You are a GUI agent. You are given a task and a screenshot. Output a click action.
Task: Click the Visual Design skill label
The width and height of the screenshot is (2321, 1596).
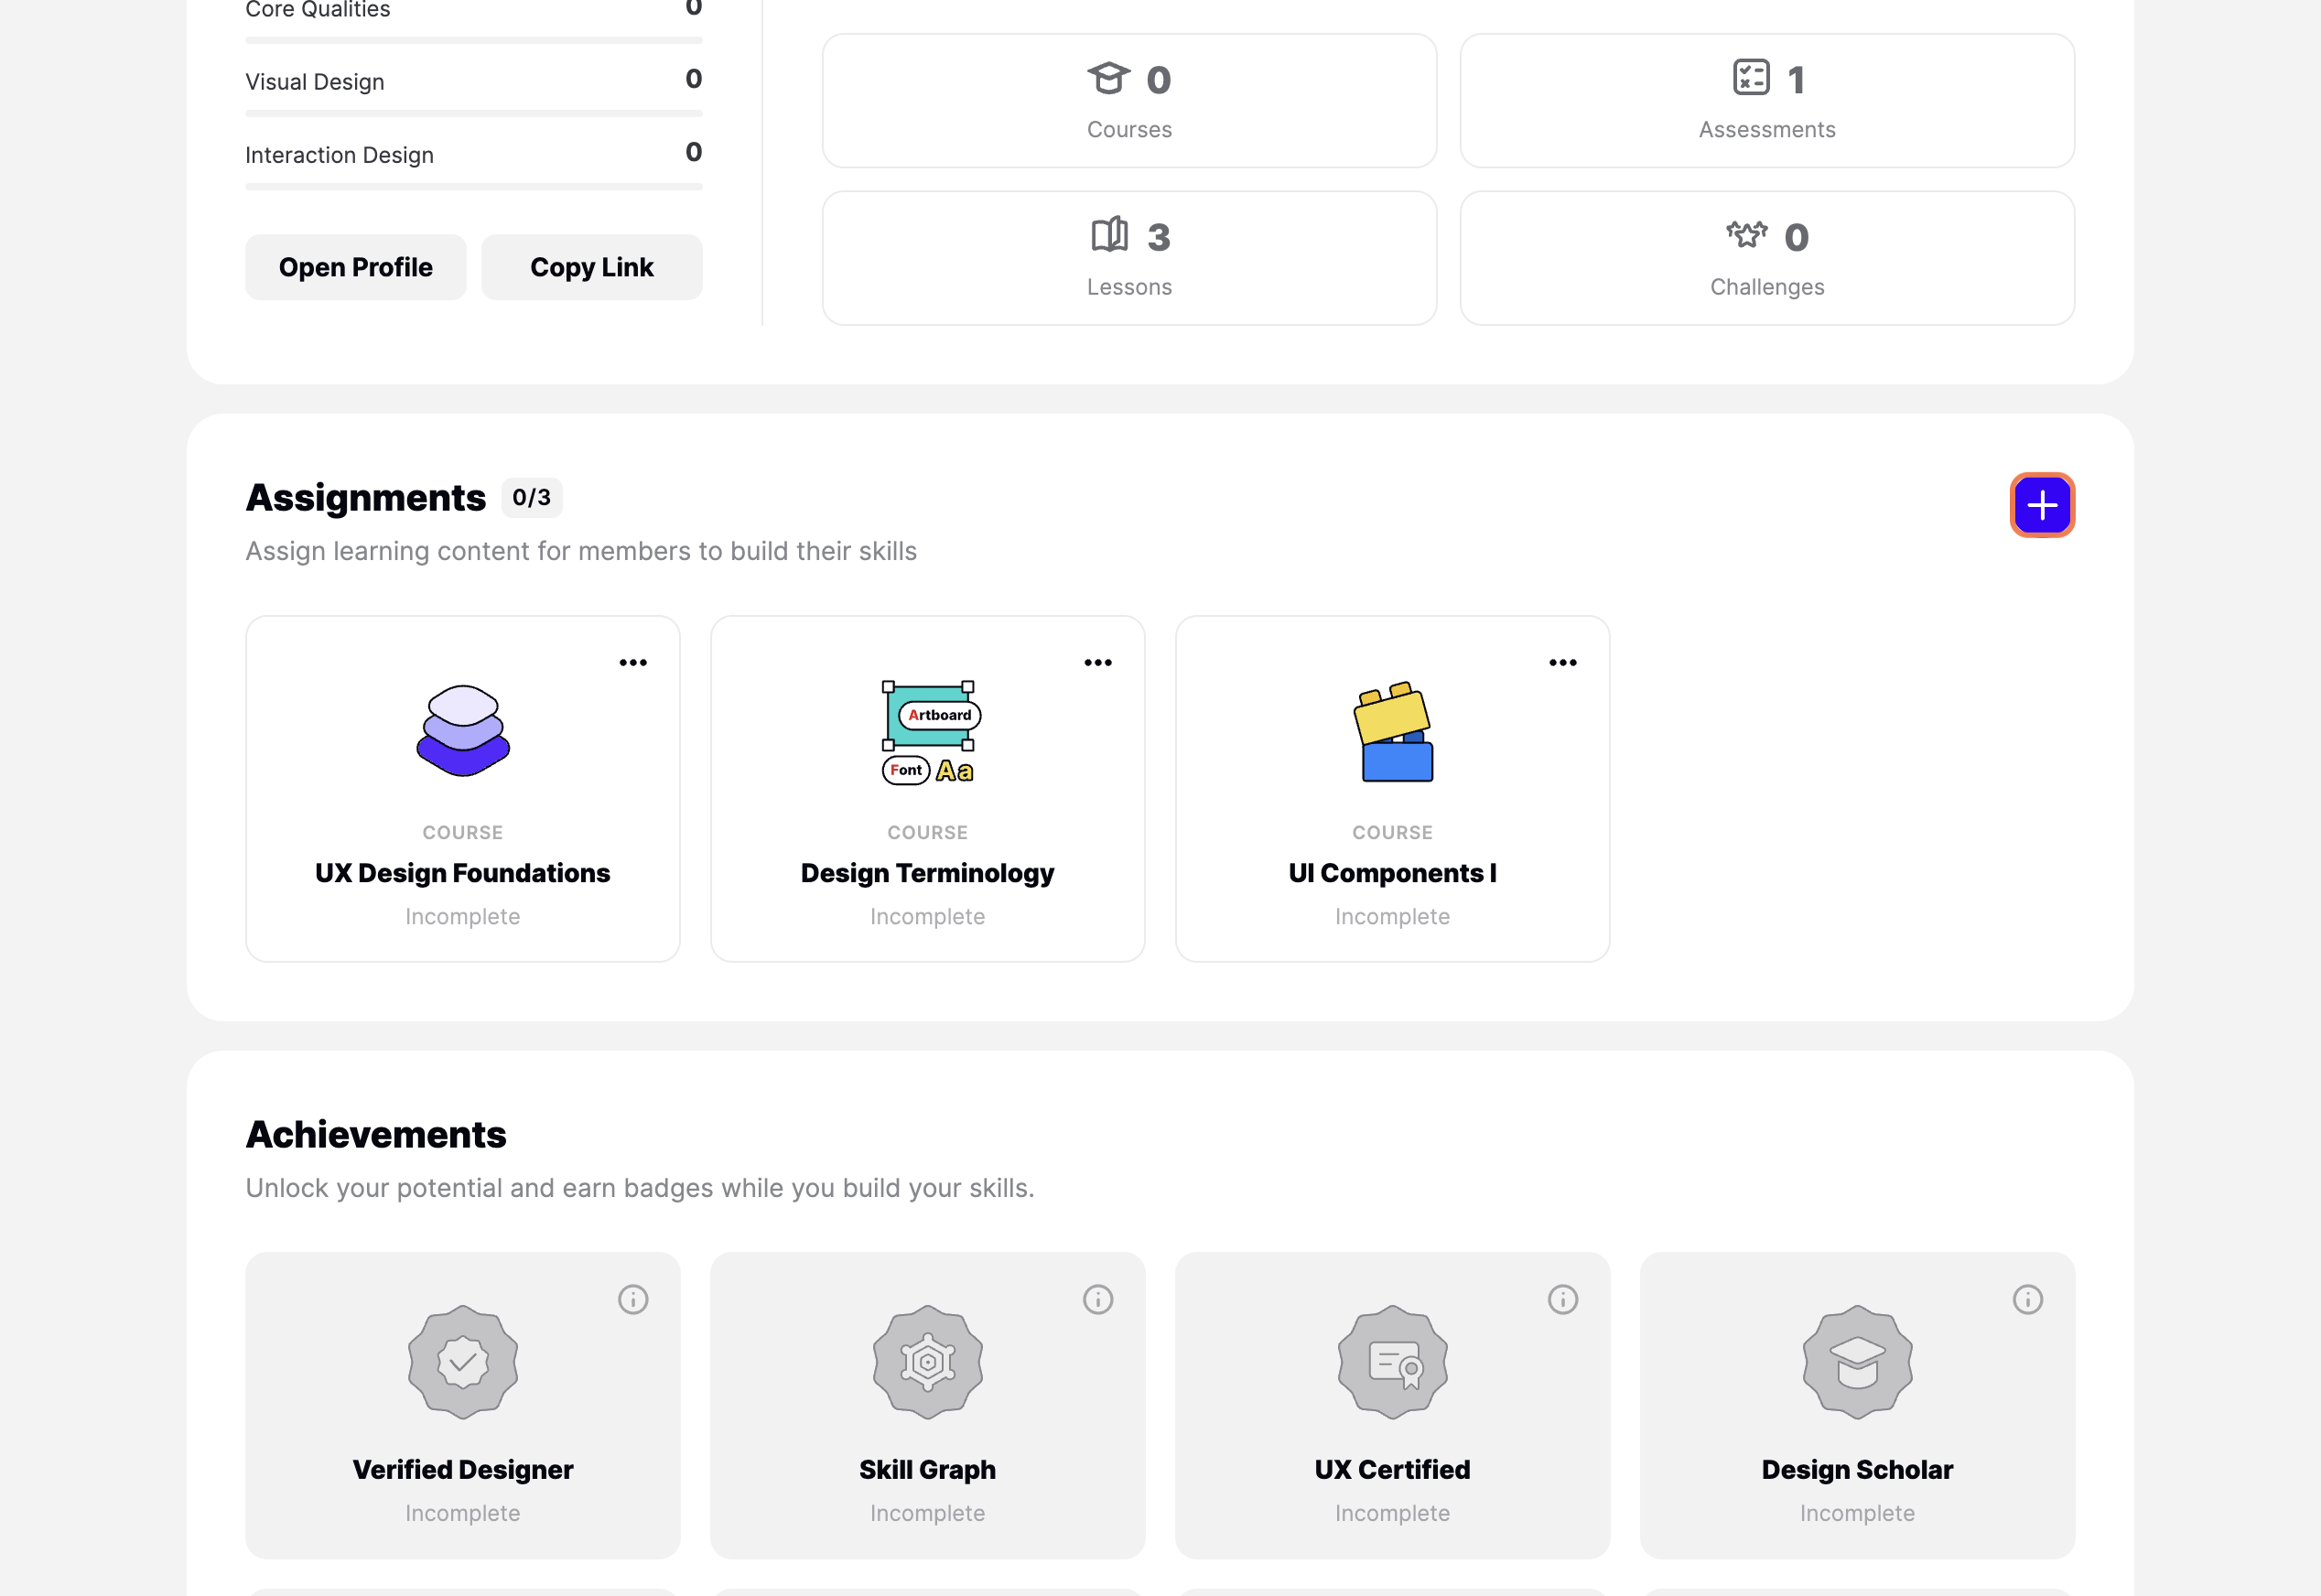[x=315, y=82]
